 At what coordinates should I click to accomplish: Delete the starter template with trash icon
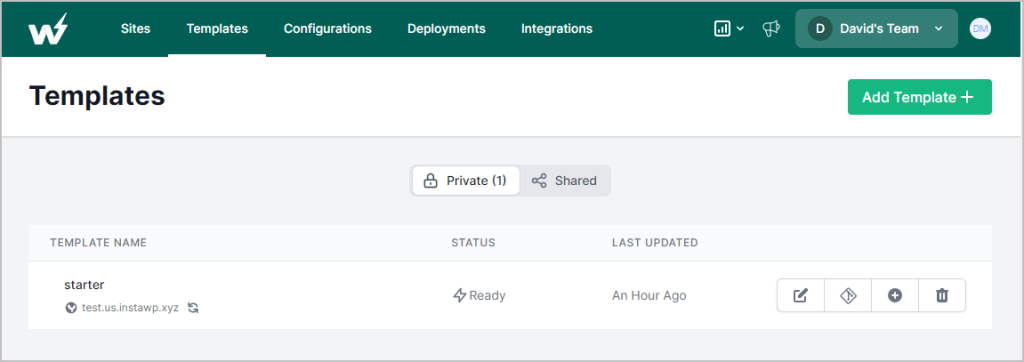click(942, 295)
